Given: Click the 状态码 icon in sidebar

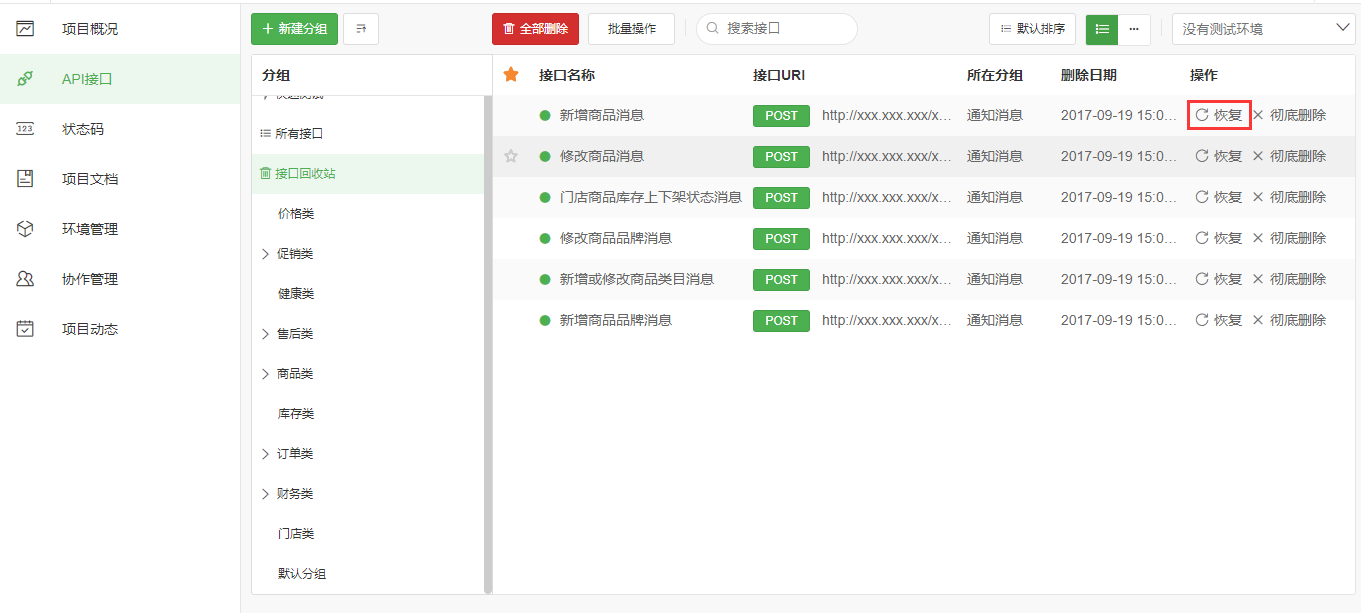Looking at the screenshot, I should point(26,129).
